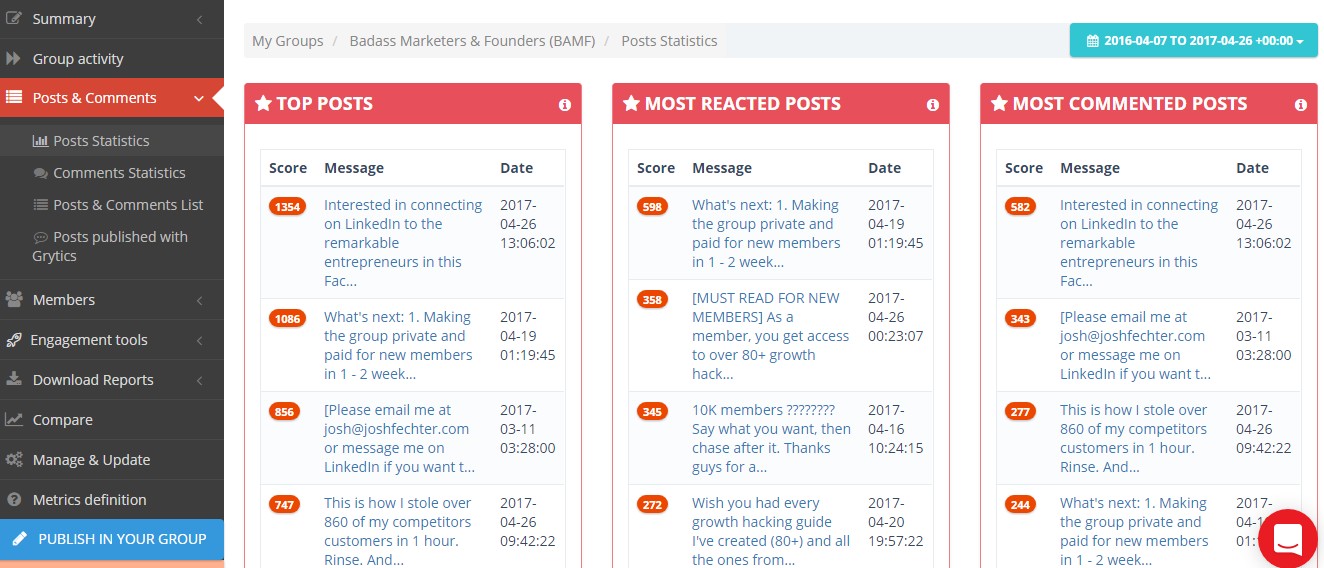Click the Group activity forward-arrows icon
This screenshot has height=568, width=1324.
[14, 59]
